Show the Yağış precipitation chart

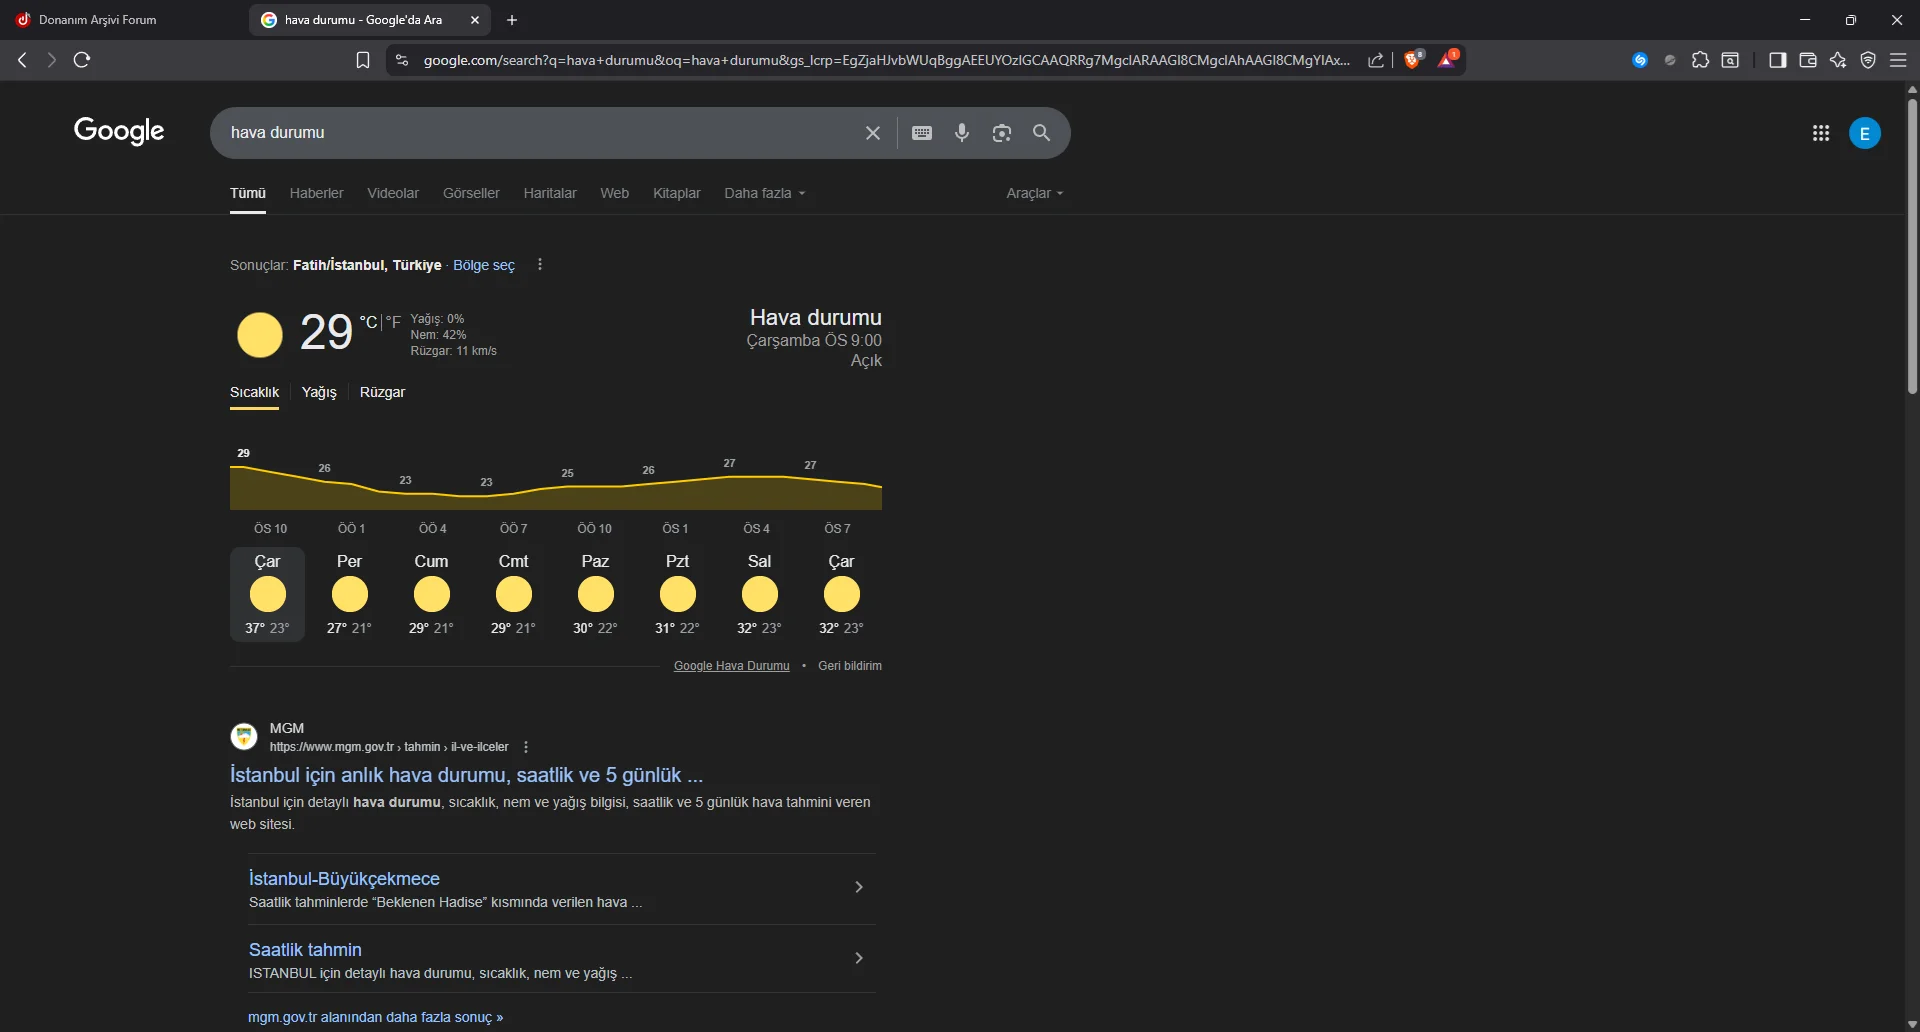(319, 392)
